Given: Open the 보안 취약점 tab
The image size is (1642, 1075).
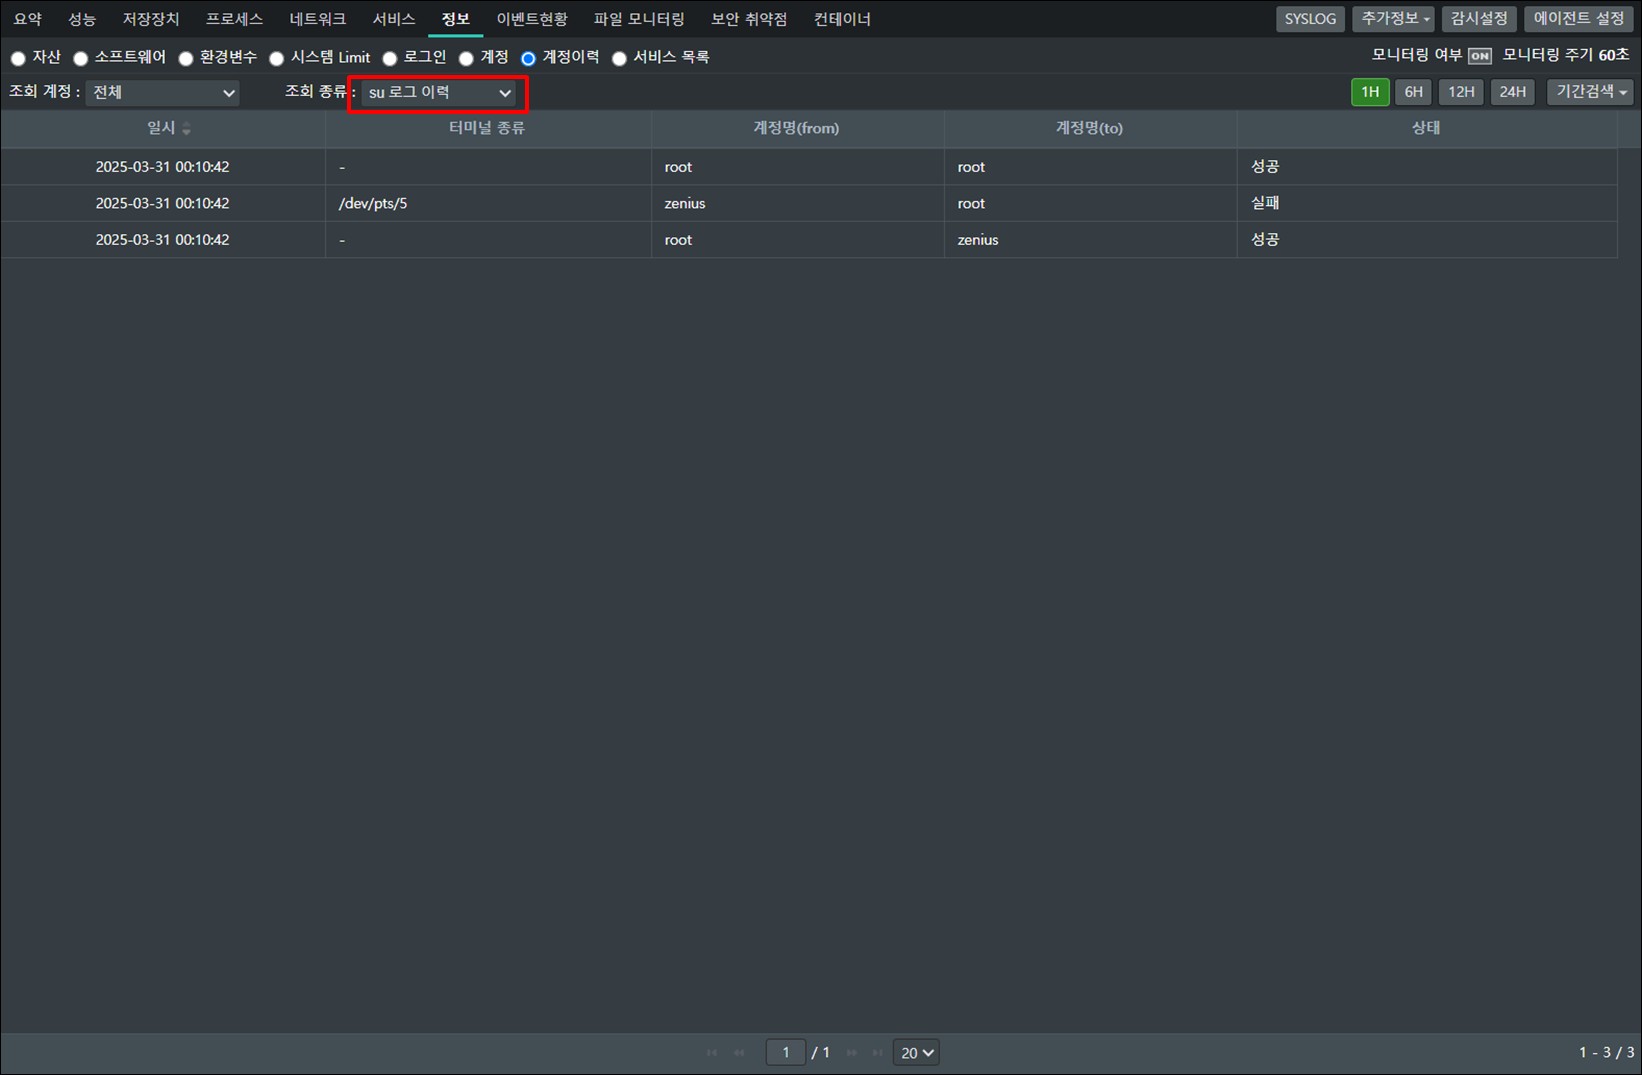Looking at the screenshot, I should click(749, 19).
